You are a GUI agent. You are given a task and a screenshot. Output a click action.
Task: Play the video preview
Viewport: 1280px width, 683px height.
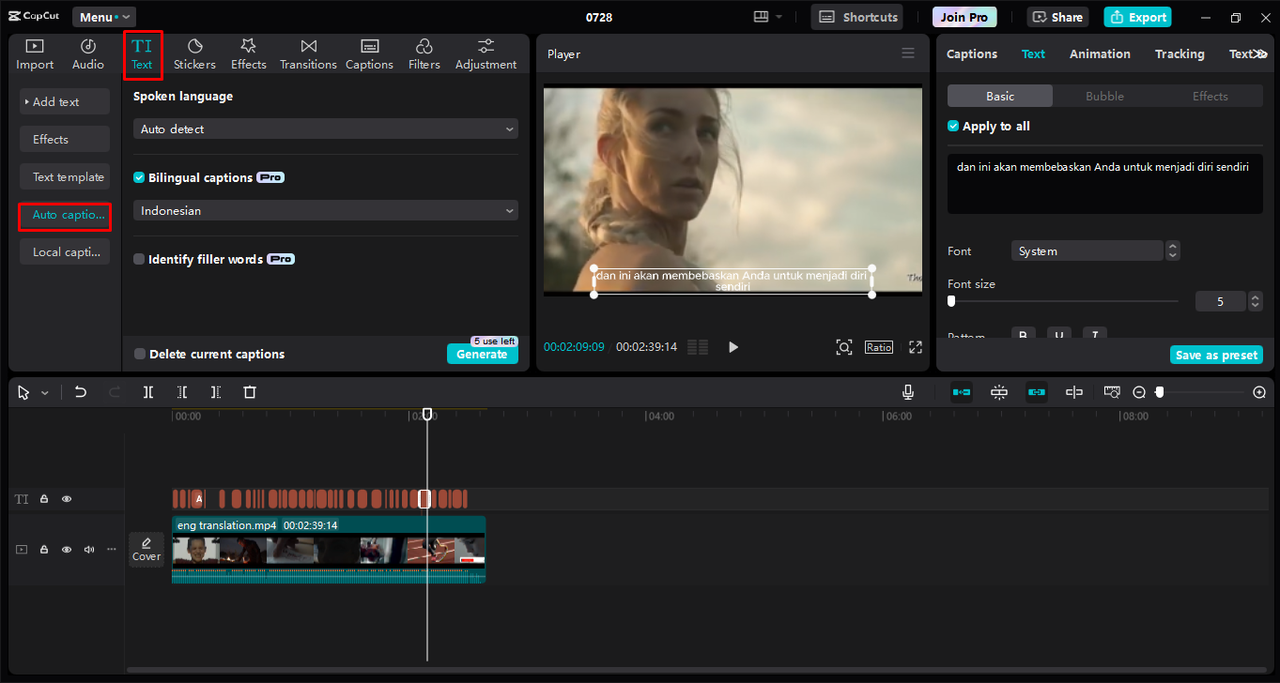(x=733, y=347)
